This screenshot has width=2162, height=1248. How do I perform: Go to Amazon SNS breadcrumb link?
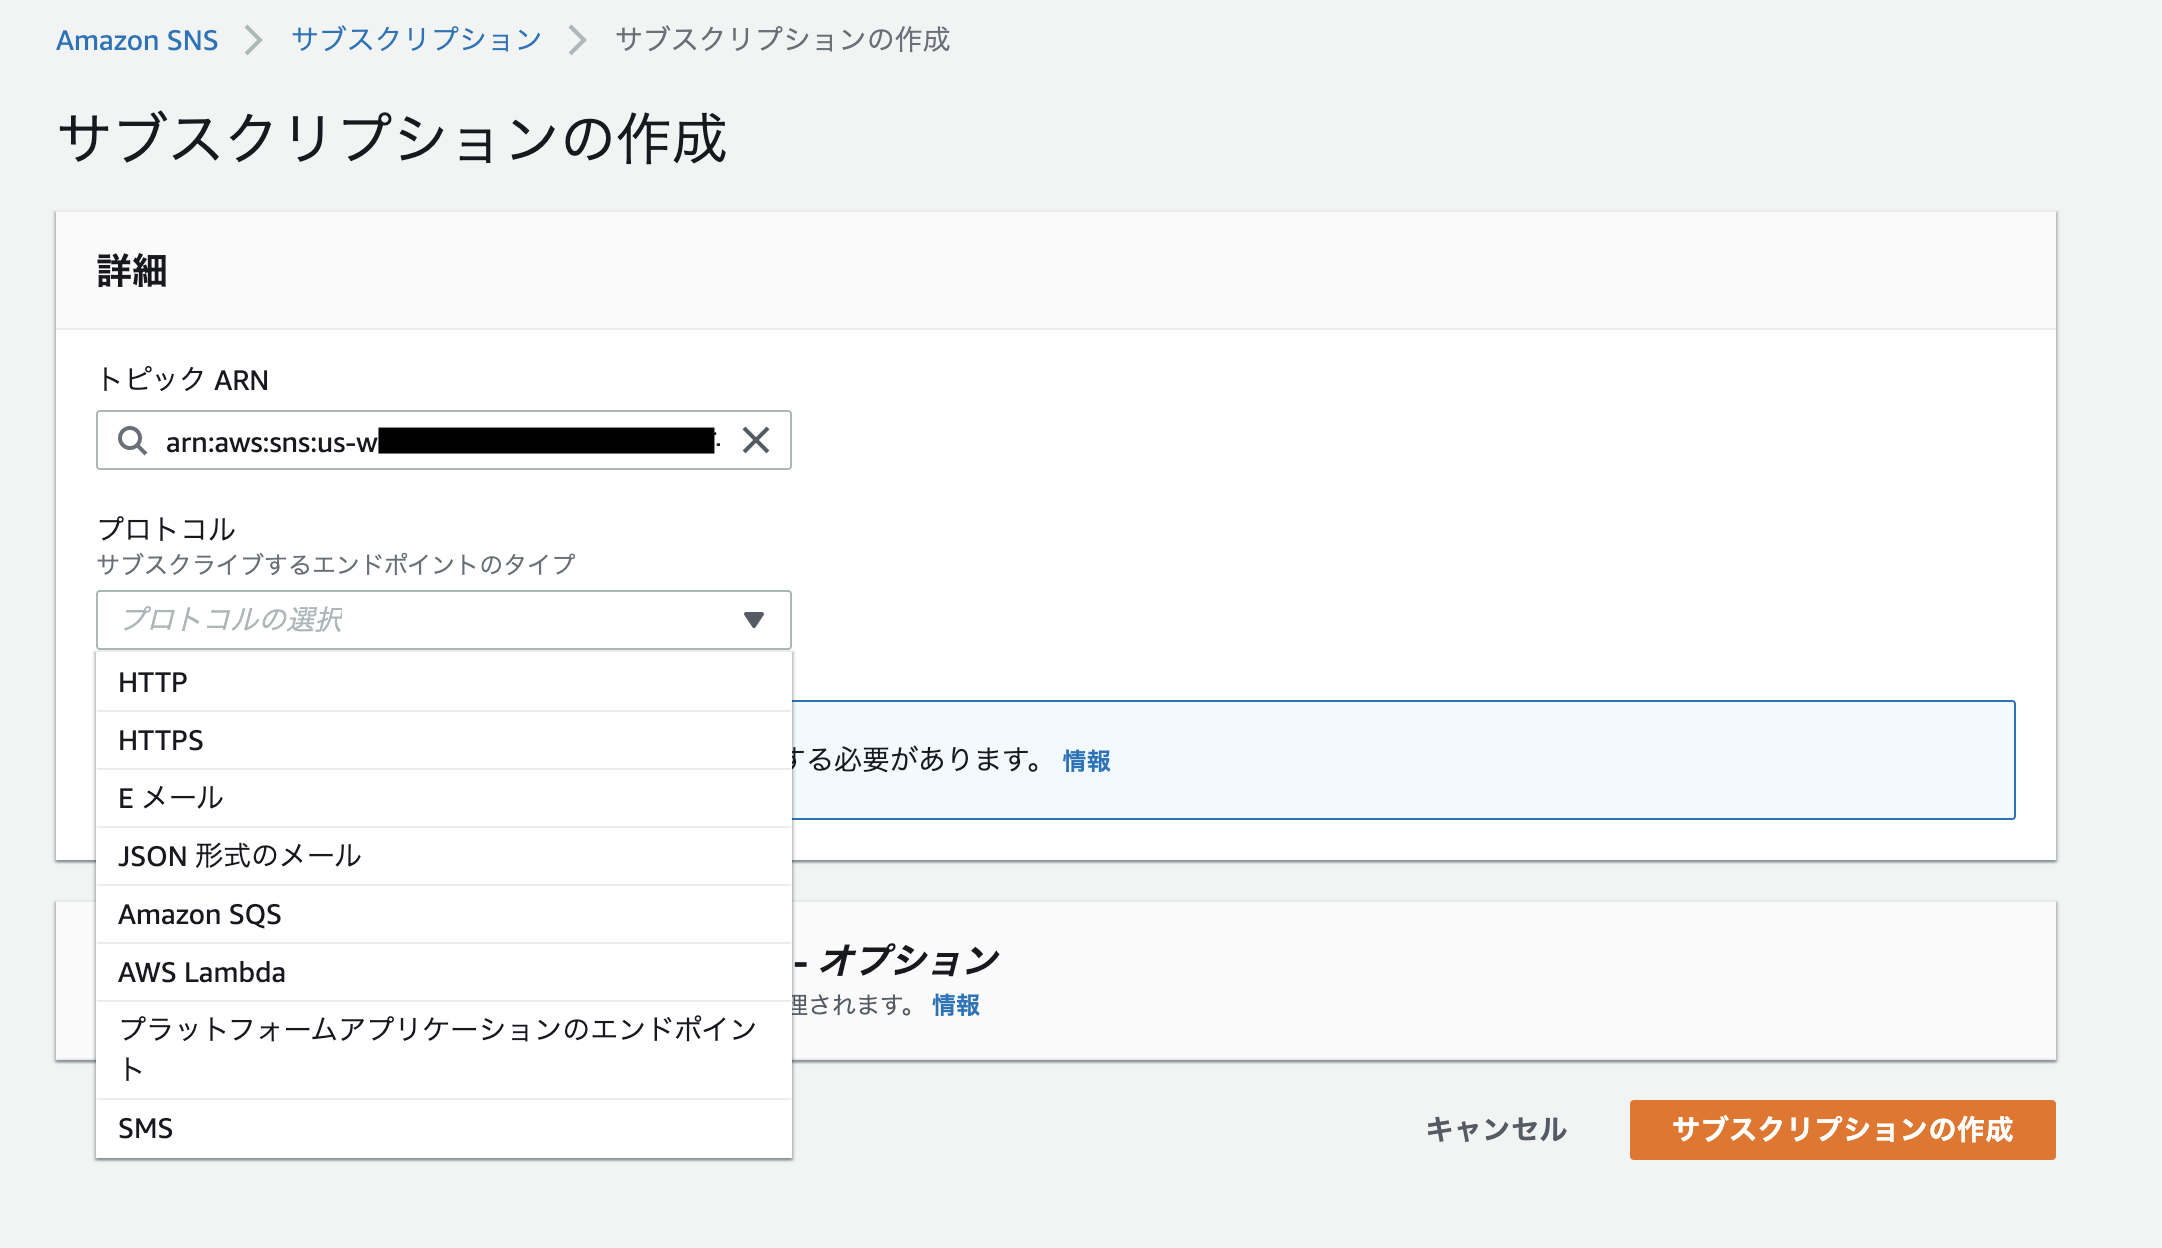137,40
